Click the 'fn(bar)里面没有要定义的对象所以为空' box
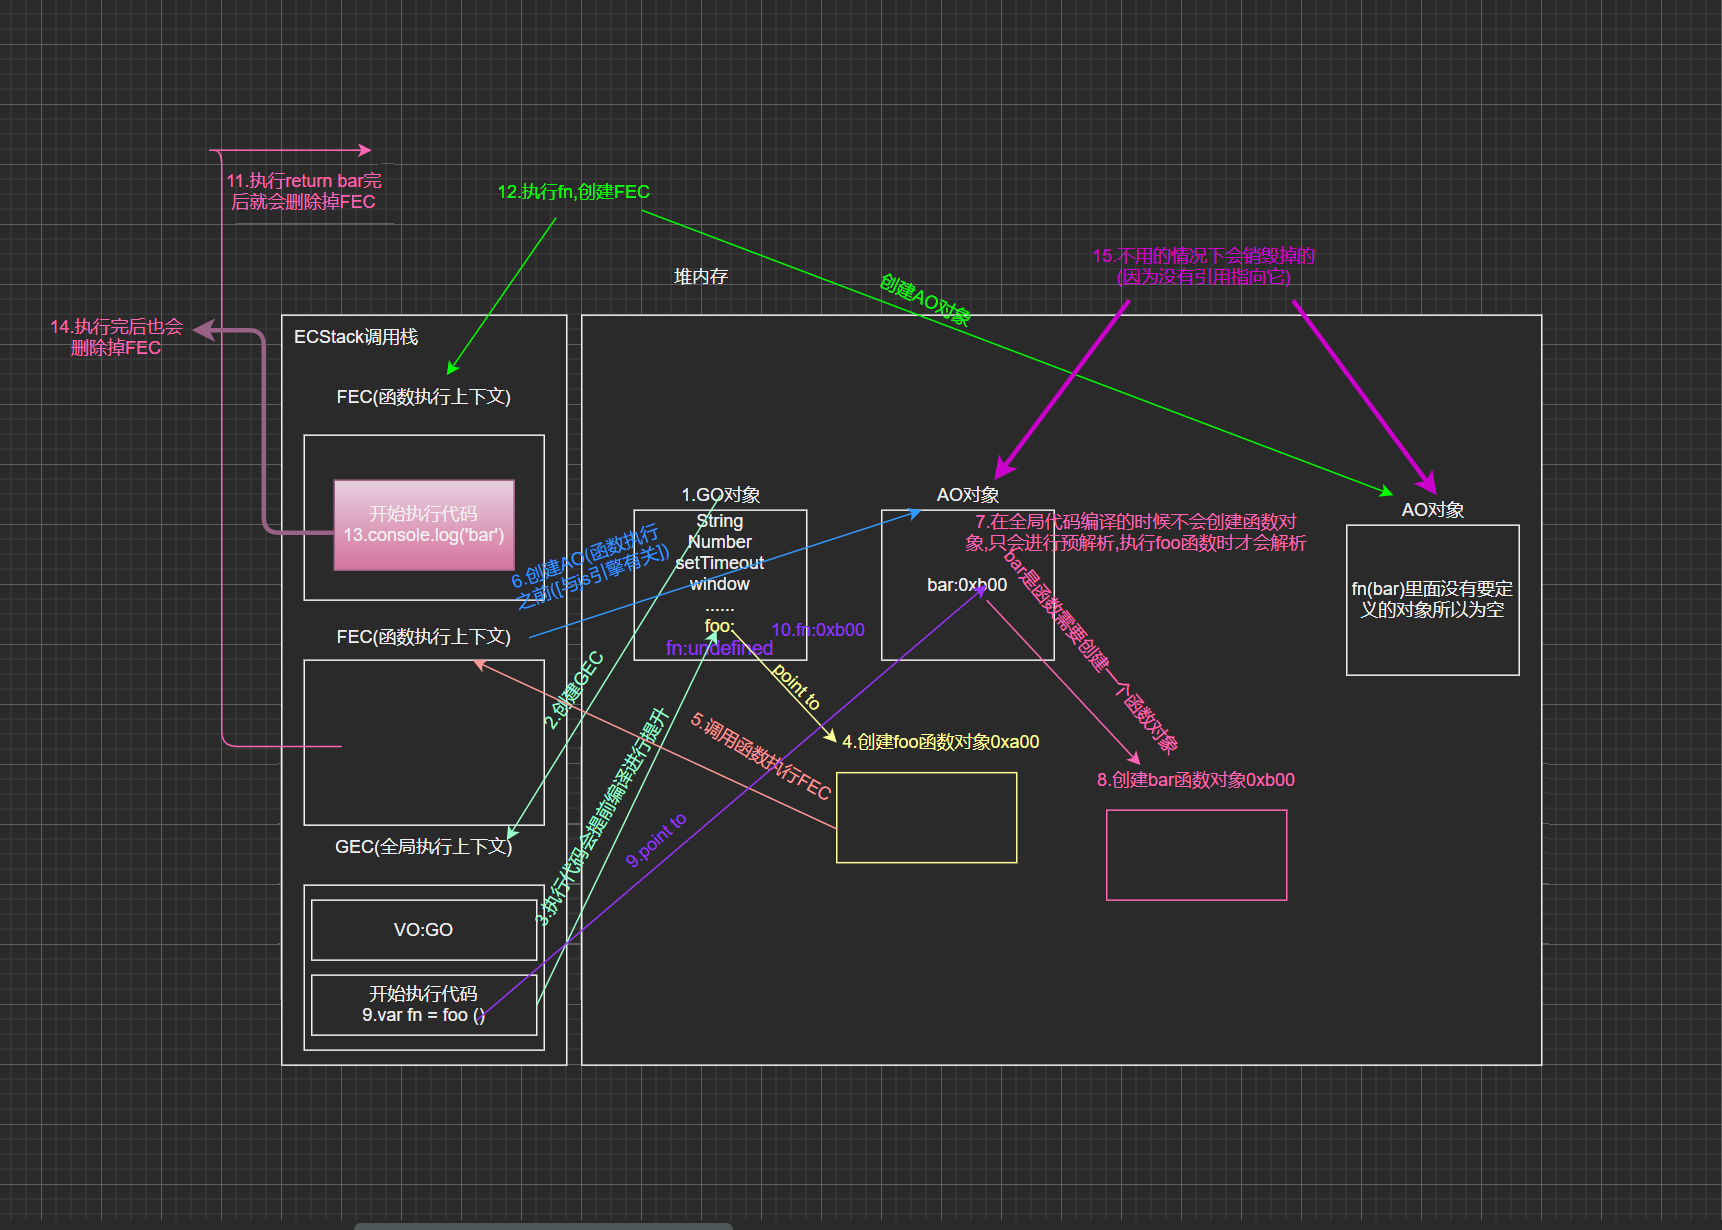The width and height of the screenshot is (1722, 1230). click(x=1432, y=600)
